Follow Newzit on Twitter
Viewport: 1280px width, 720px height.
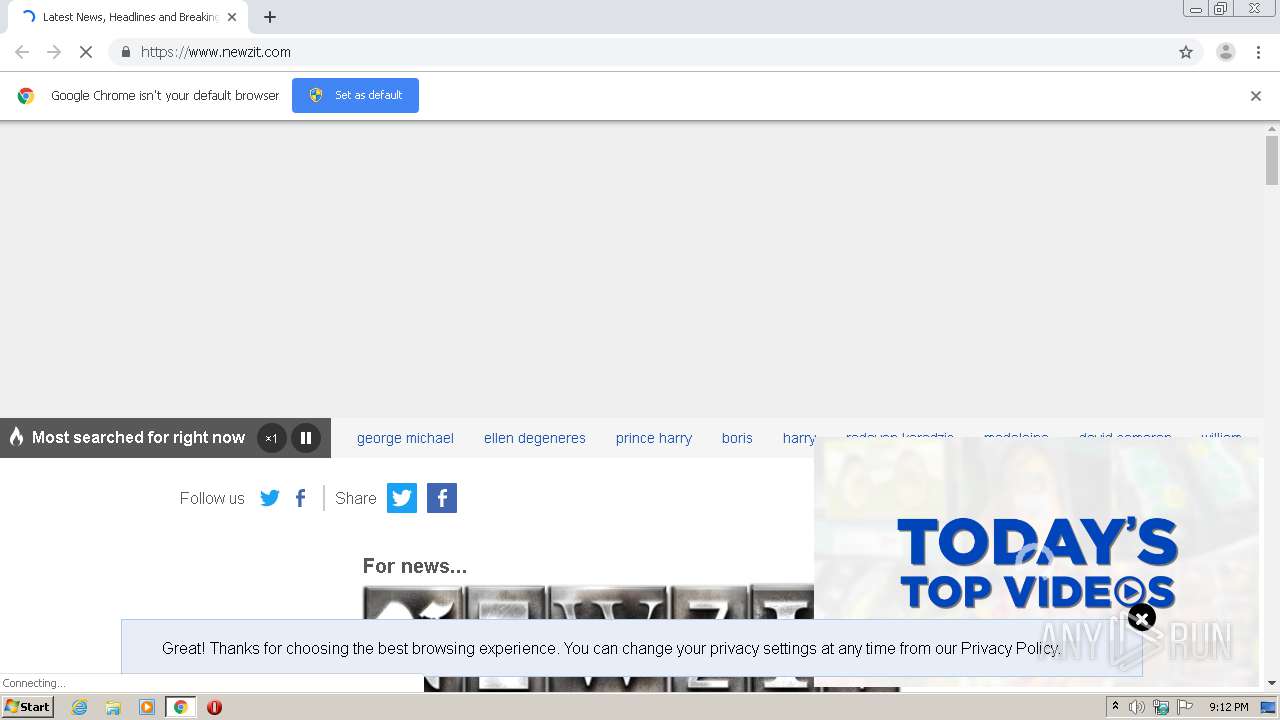[x=270, y=498]
